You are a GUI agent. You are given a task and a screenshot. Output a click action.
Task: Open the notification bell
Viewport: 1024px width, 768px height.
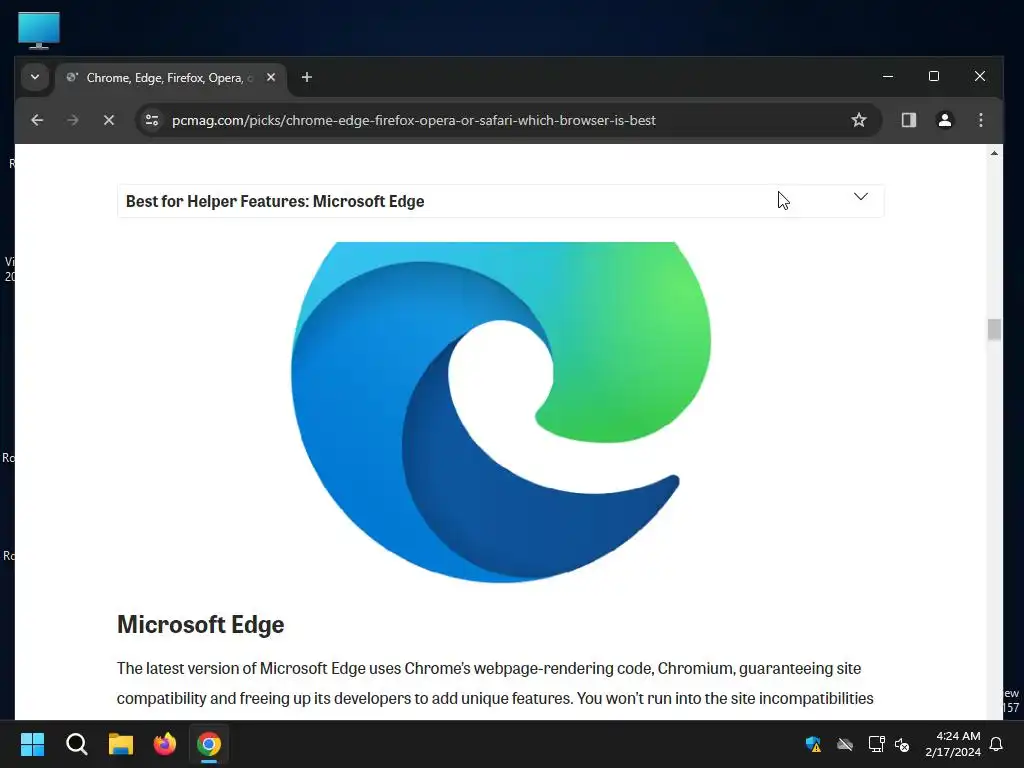click(x=997, y=744)
